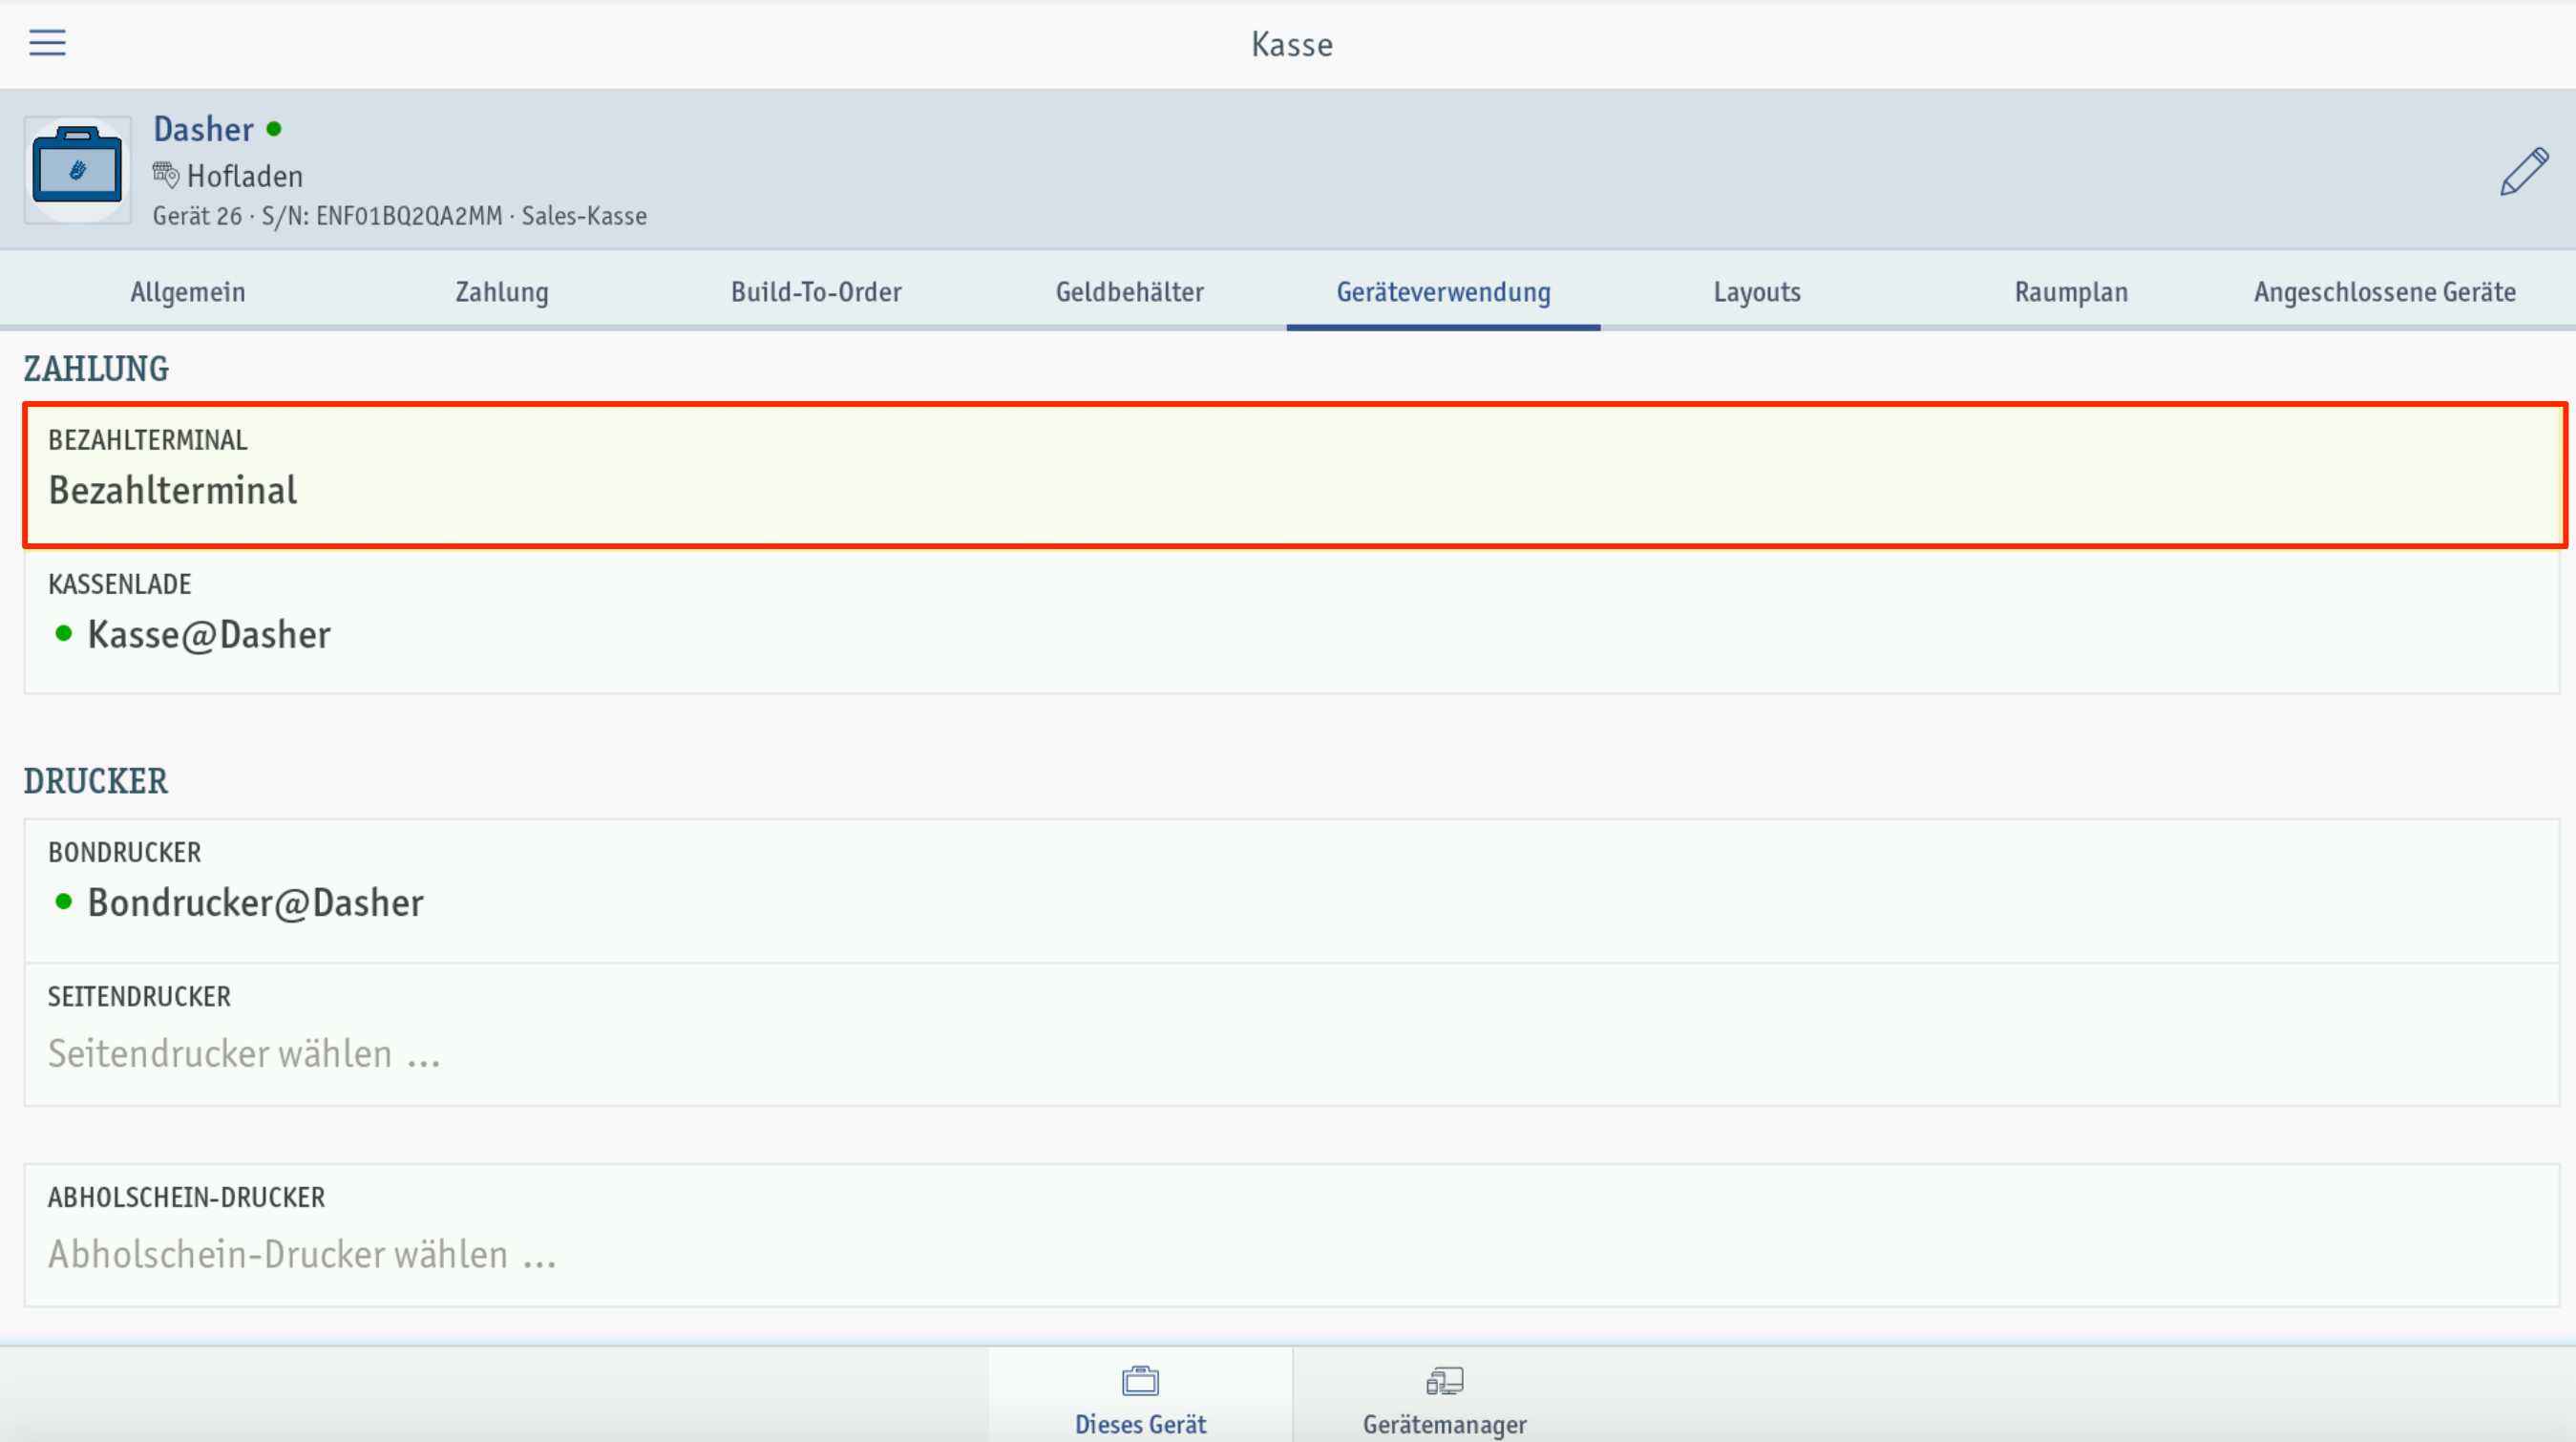Screen dimensions: 2576x1442
Task: Click the green dot next to Kasse@Dasher
Action: pos(64,633)
